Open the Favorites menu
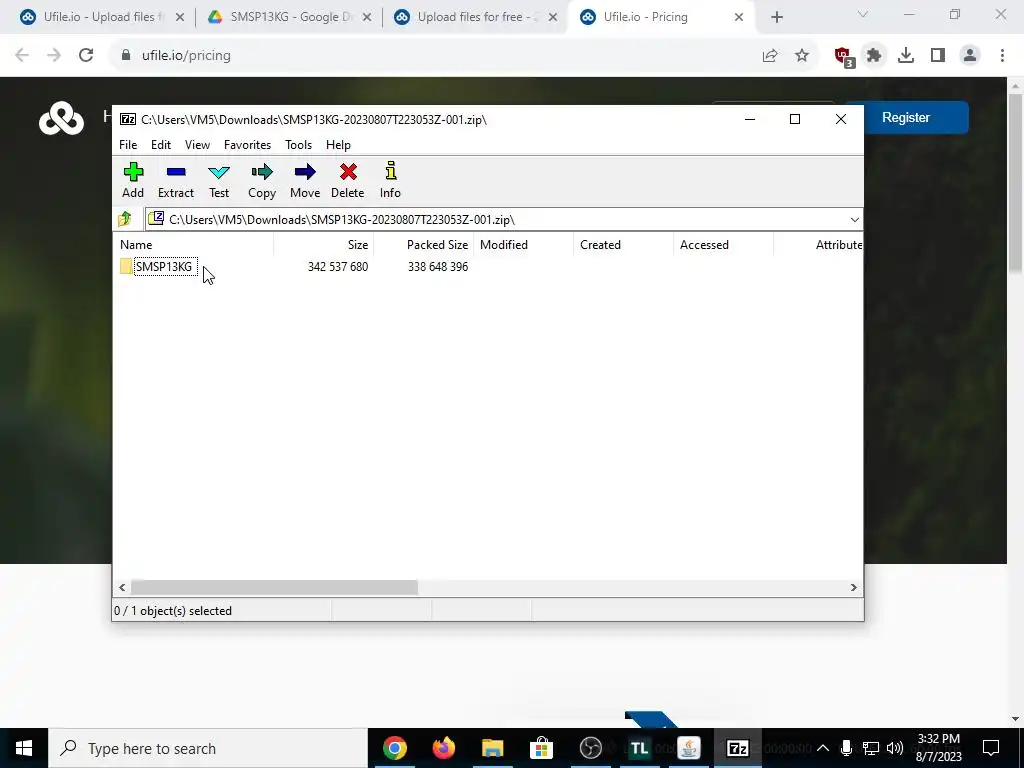 (248, 145)
